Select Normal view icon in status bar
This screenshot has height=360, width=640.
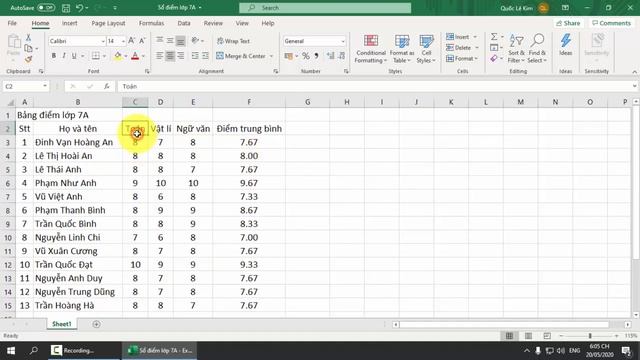tap(509, 336)
